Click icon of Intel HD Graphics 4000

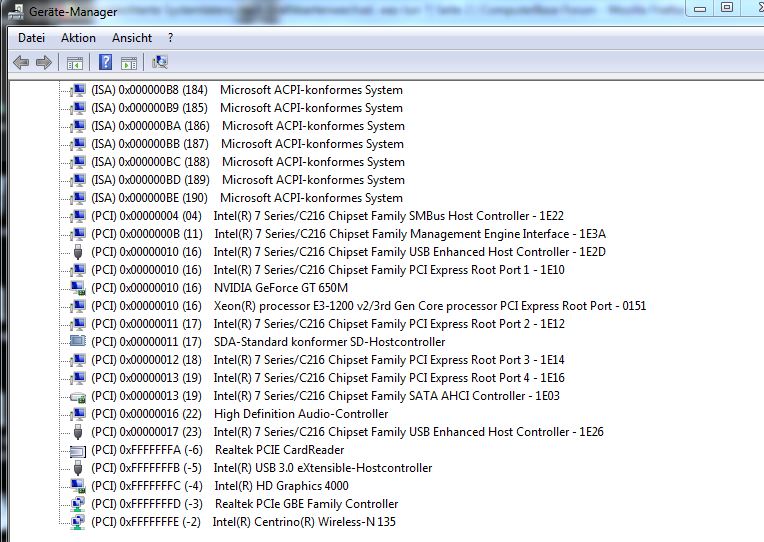point(78,486)
